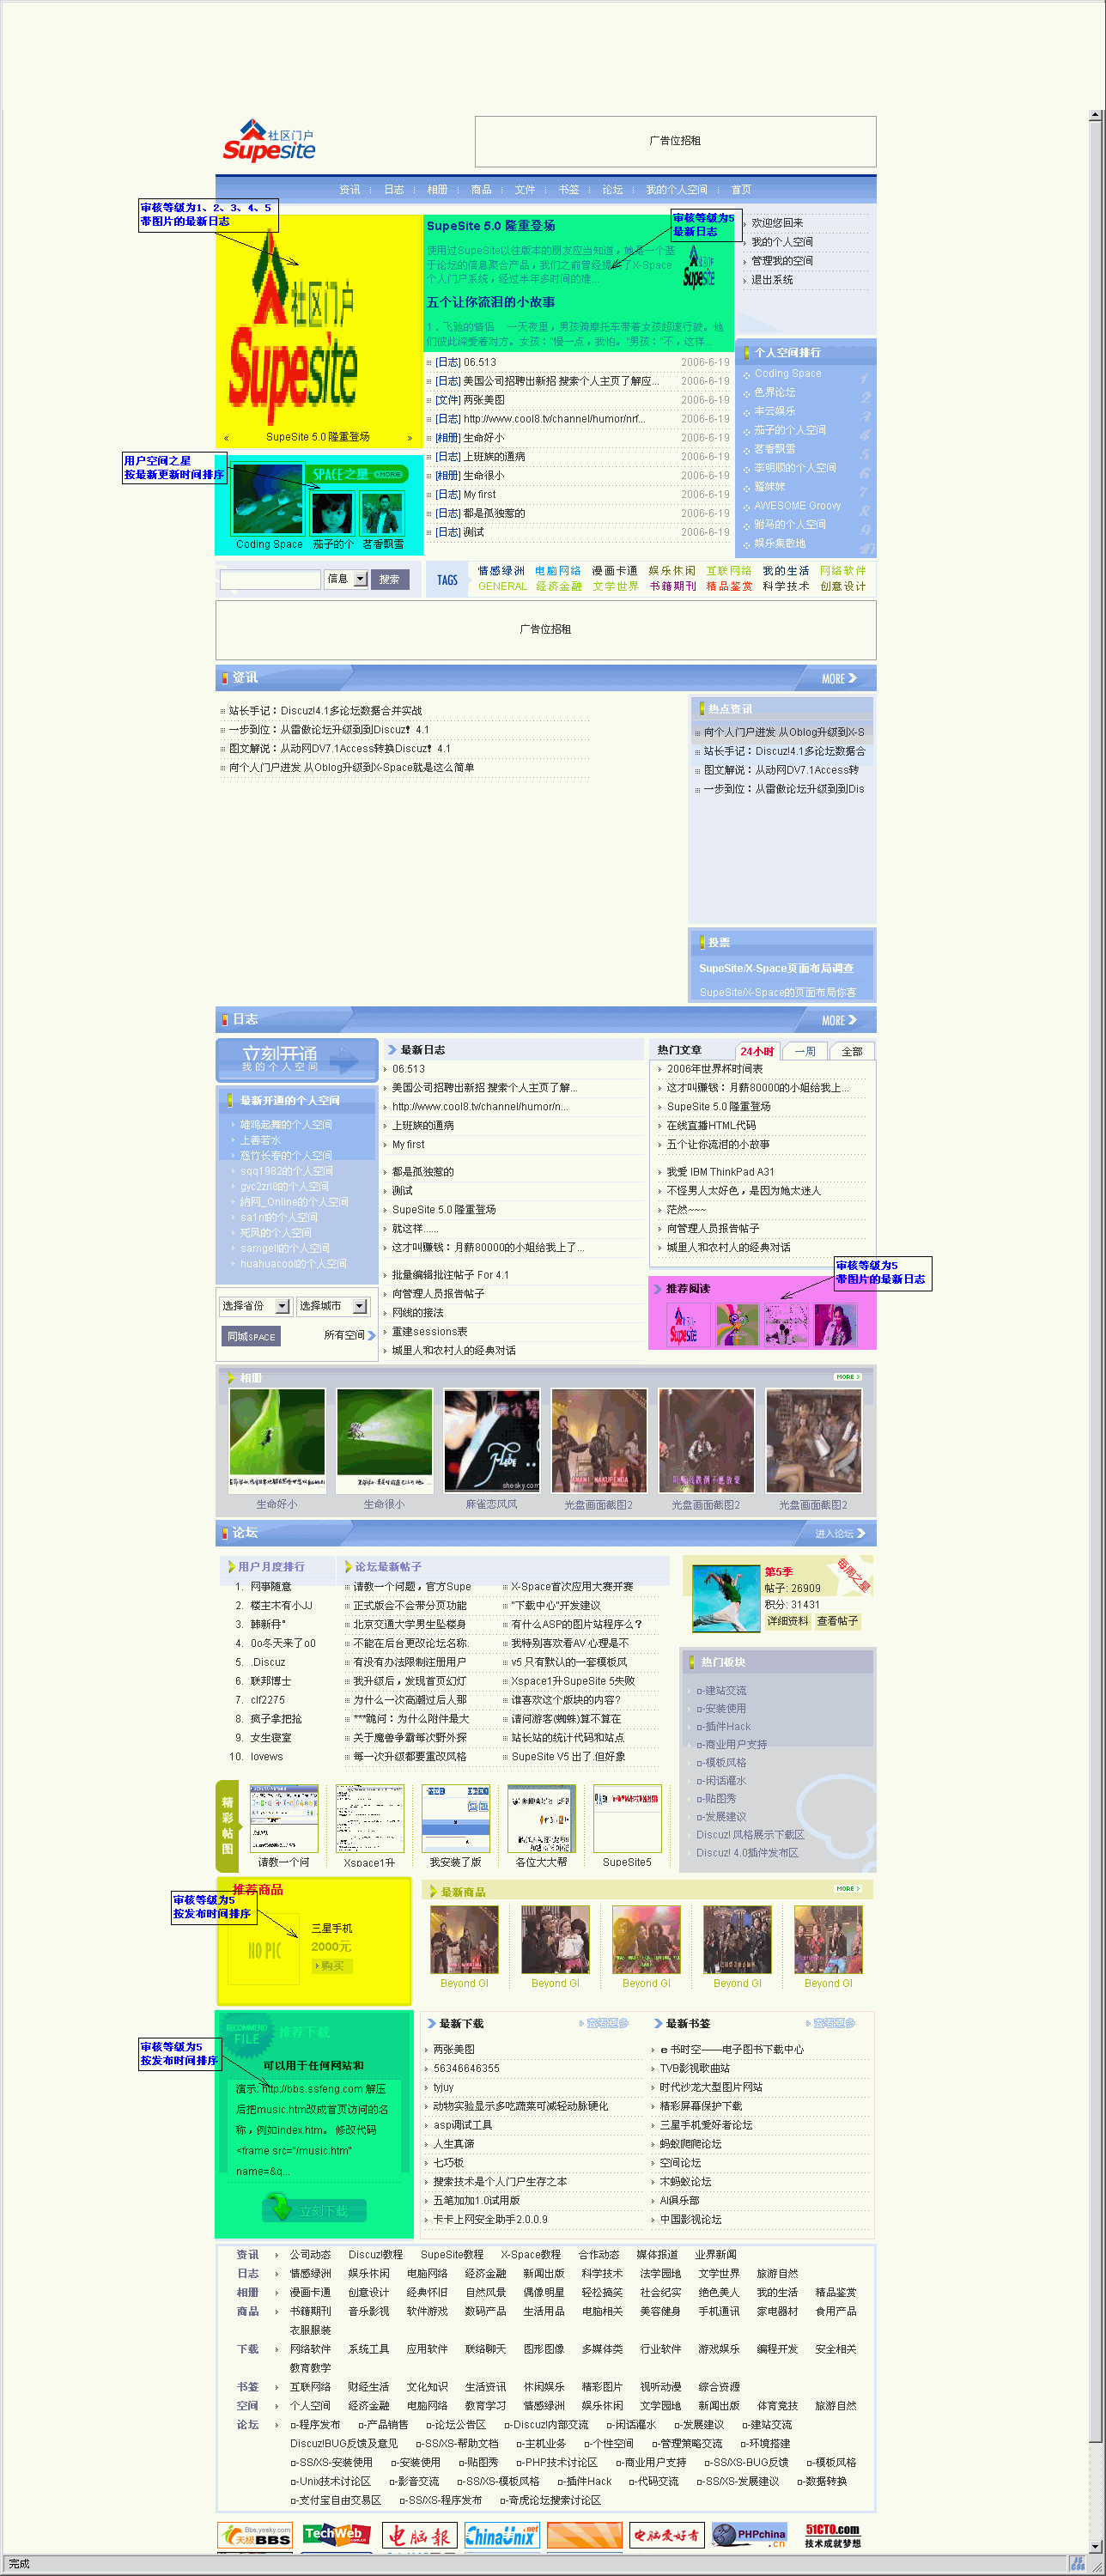
Task: Open Coding Space avatar in SPACE之星
Action: (x=268, y=499)
